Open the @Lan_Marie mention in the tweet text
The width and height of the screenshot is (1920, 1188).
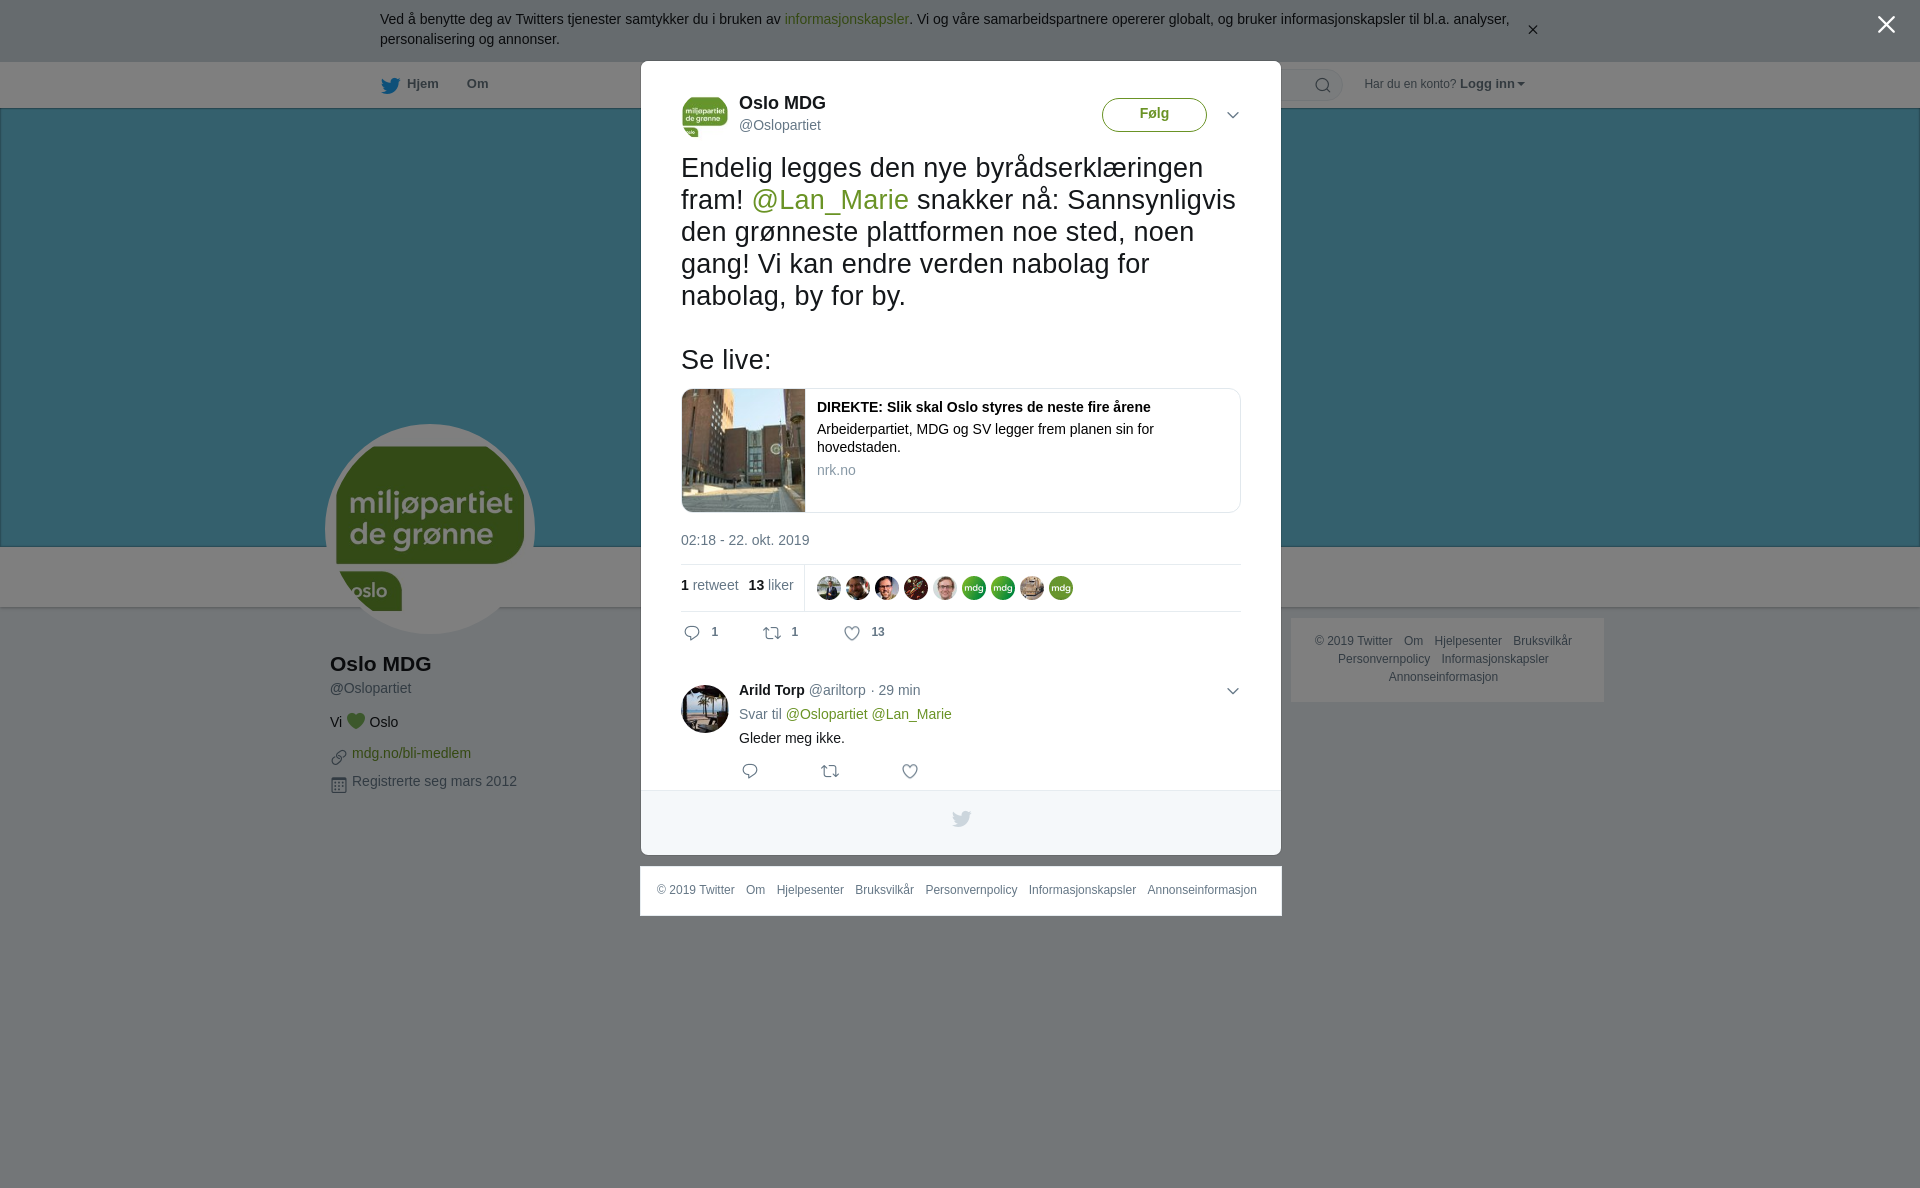point(830,200)
